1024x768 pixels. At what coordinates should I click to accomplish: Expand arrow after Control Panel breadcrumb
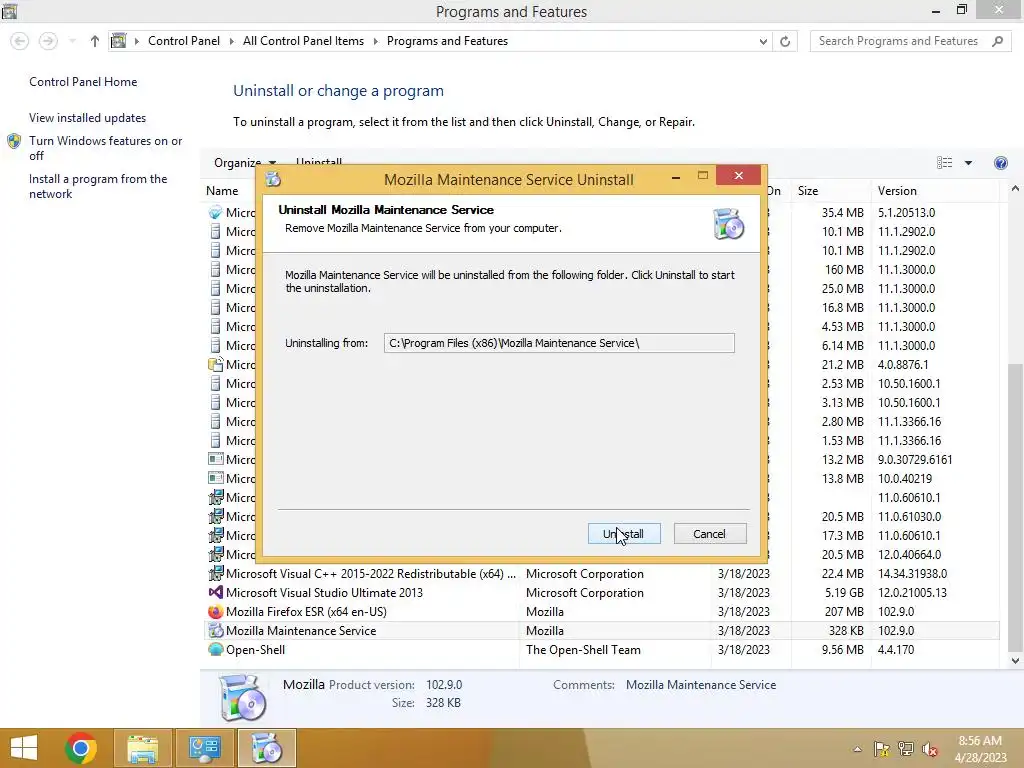click(x=231, y=41)
